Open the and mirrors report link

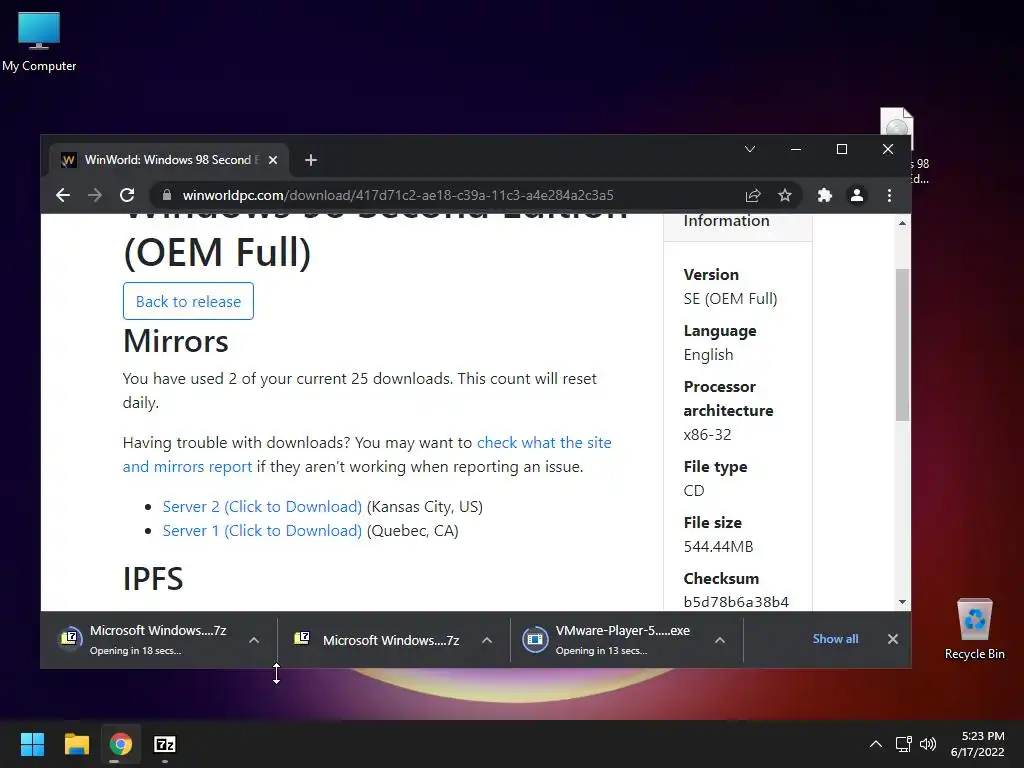[187, 467]
